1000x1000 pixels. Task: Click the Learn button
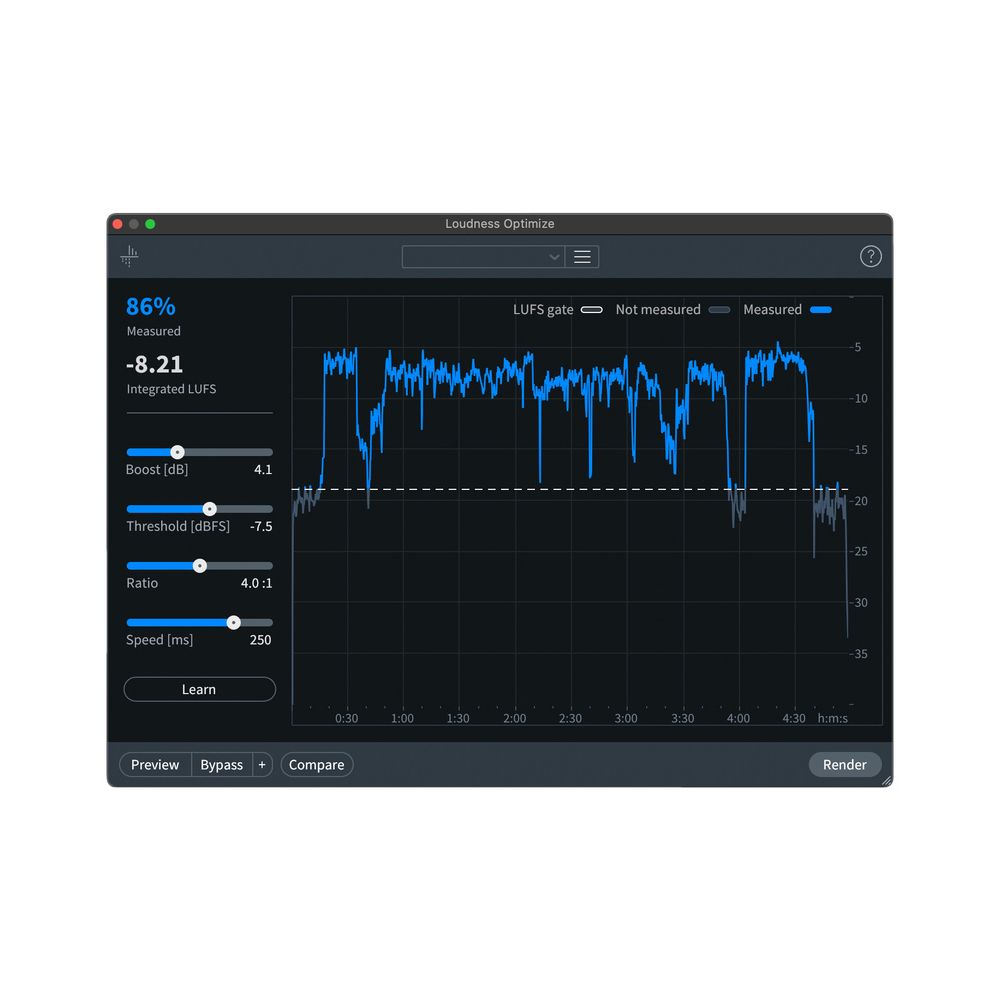[x=199, y=689]
